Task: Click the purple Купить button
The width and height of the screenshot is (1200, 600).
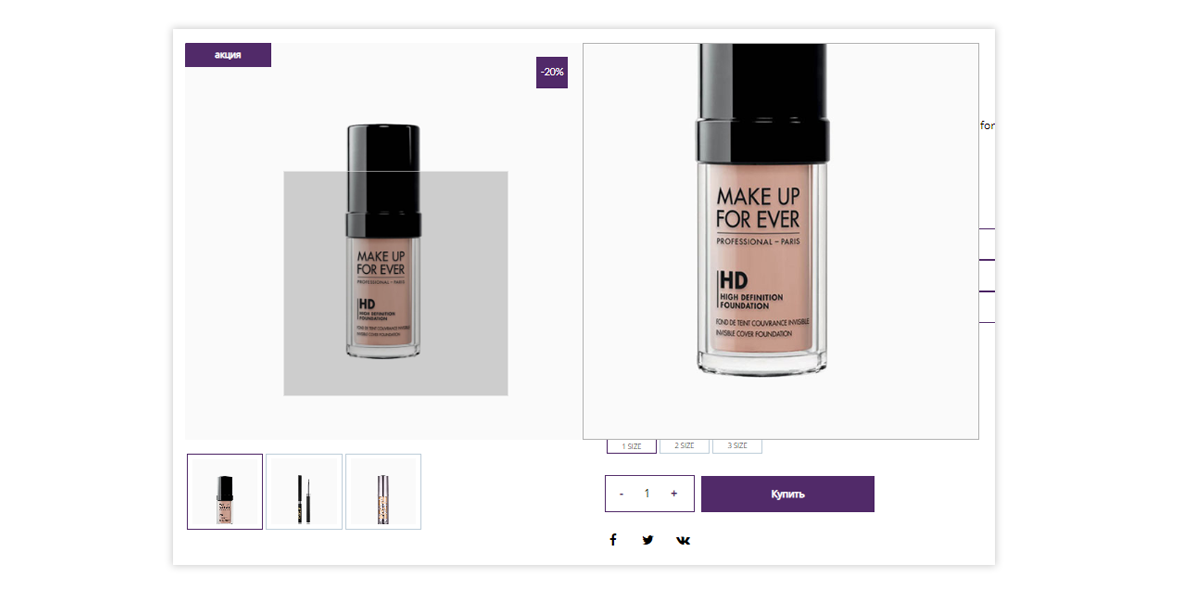Action: point(788,494)
